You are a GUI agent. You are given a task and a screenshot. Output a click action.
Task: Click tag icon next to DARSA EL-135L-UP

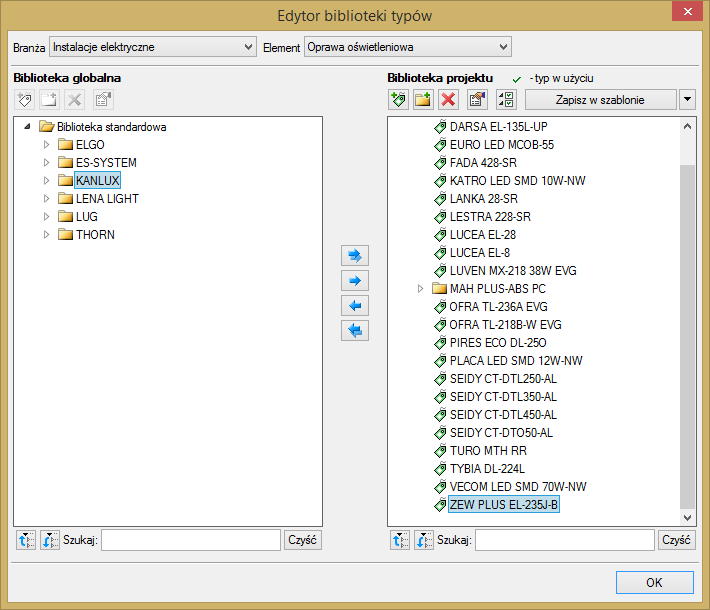440,127
